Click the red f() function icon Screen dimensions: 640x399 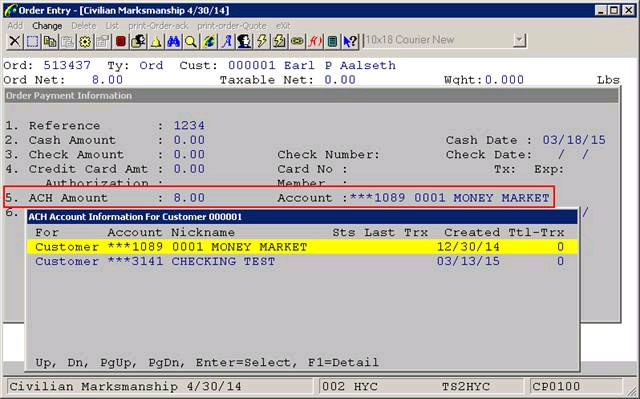tap(315, 41)
